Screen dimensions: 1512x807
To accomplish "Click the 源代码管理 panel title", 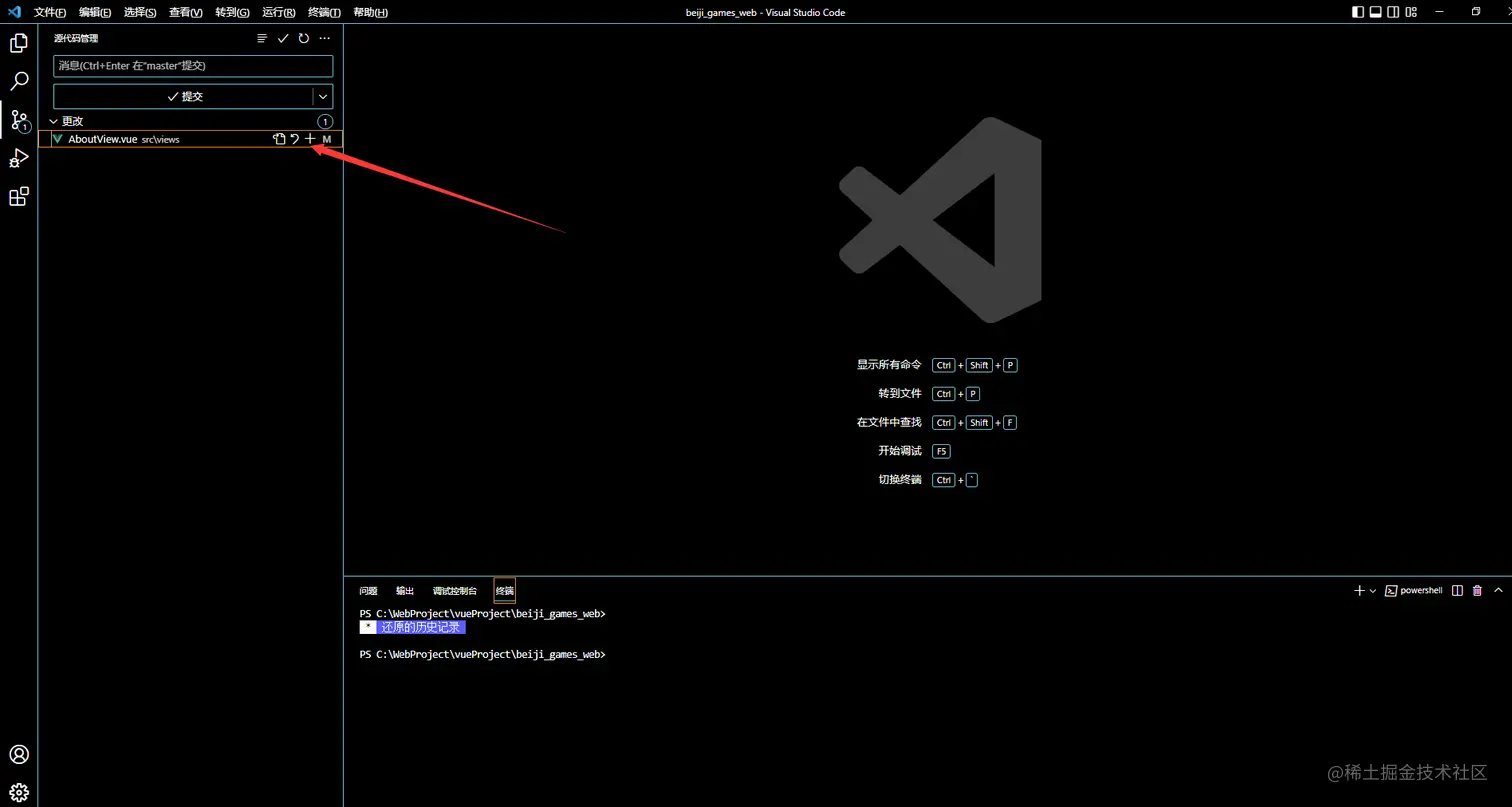I will [76, 38].
